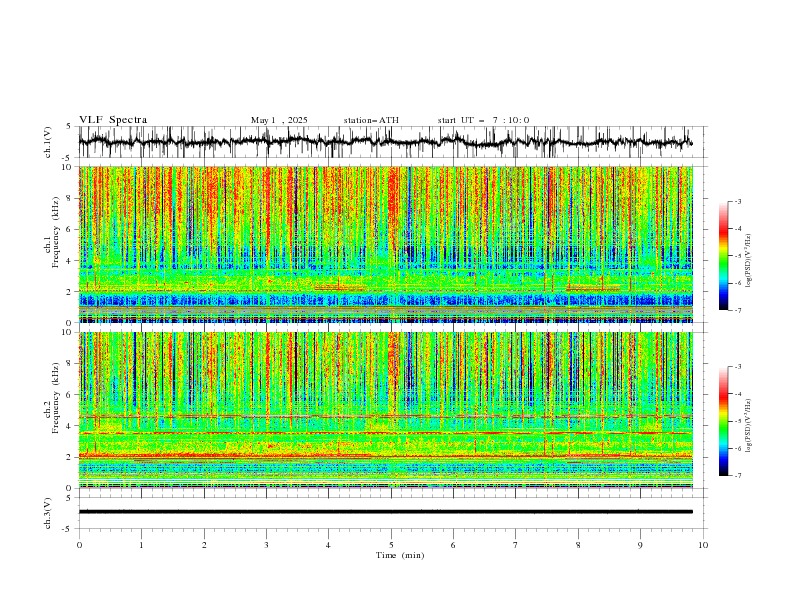Click the "VLF Spectra" plot title
The height and width of the screenshot is (612, 792).
(113, 120)
